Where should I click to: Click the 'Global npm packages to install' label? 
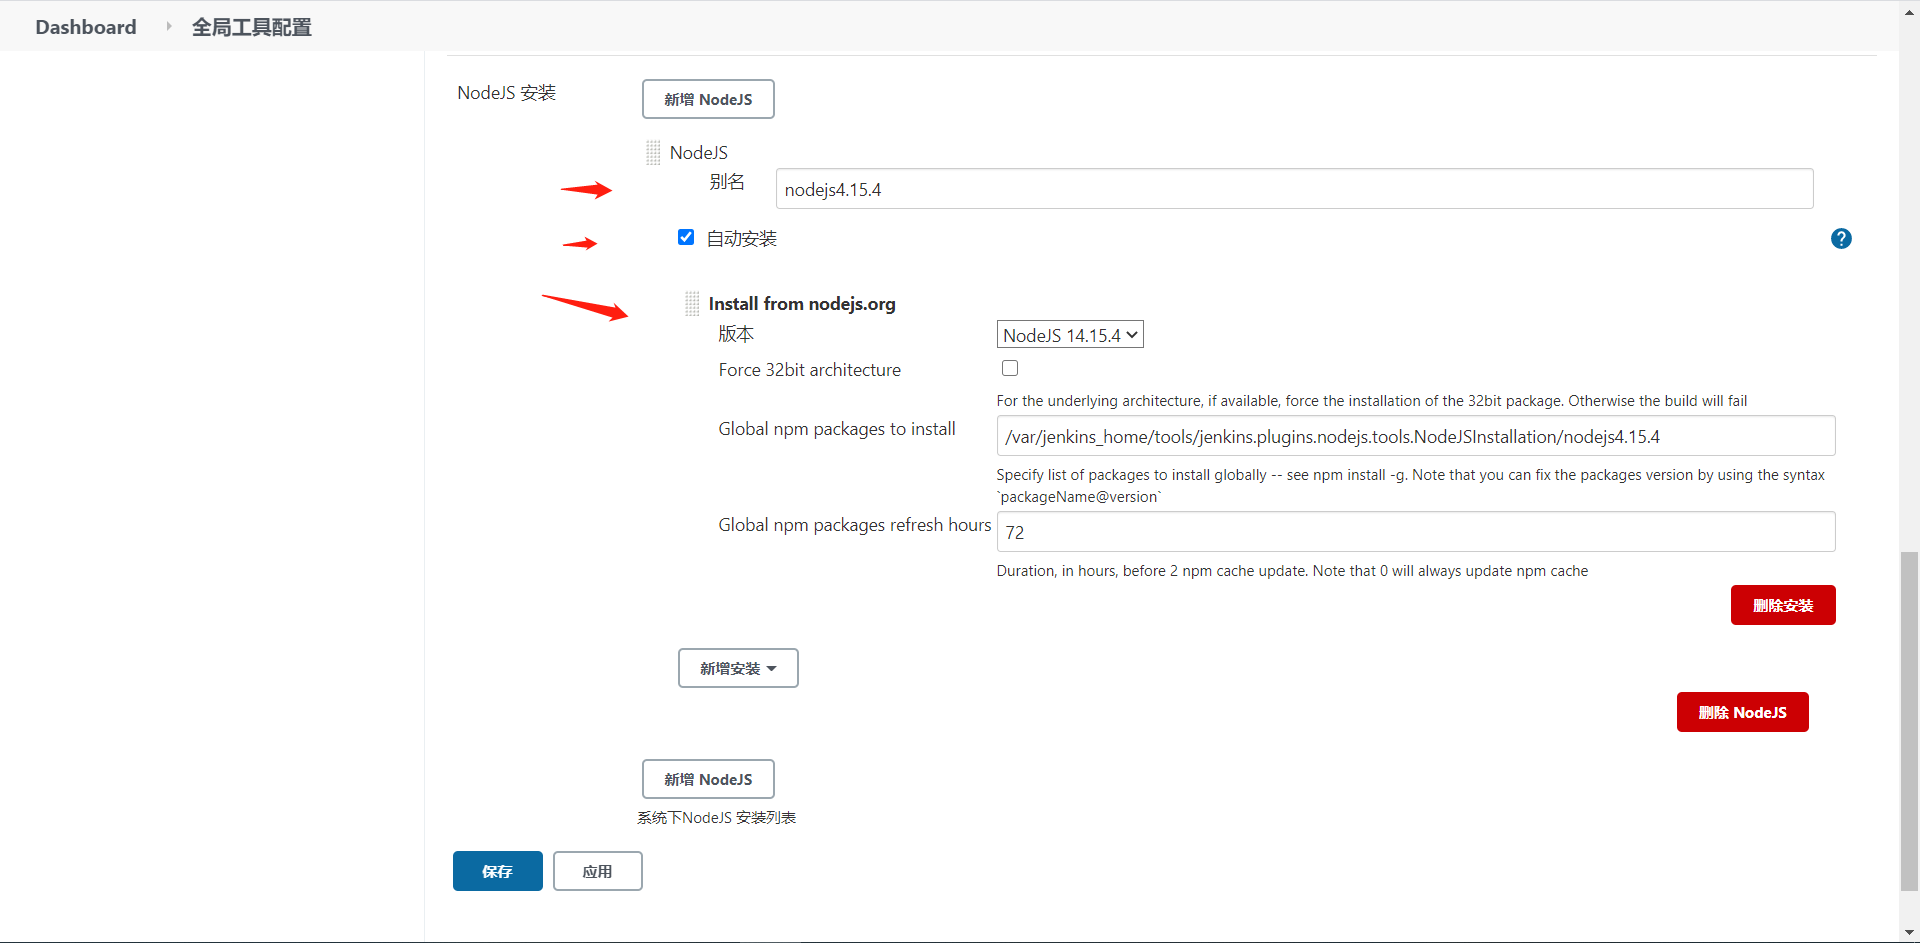837,429
